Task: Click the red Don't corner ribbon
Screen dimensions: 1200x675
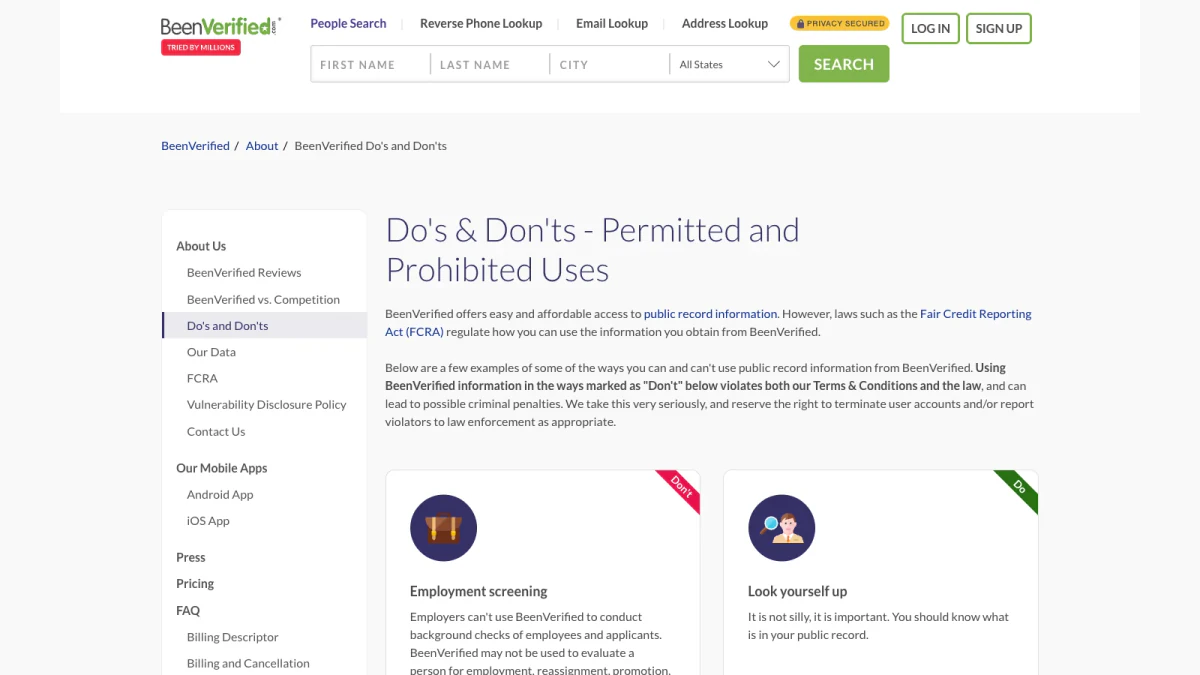Action: [680, 489]
